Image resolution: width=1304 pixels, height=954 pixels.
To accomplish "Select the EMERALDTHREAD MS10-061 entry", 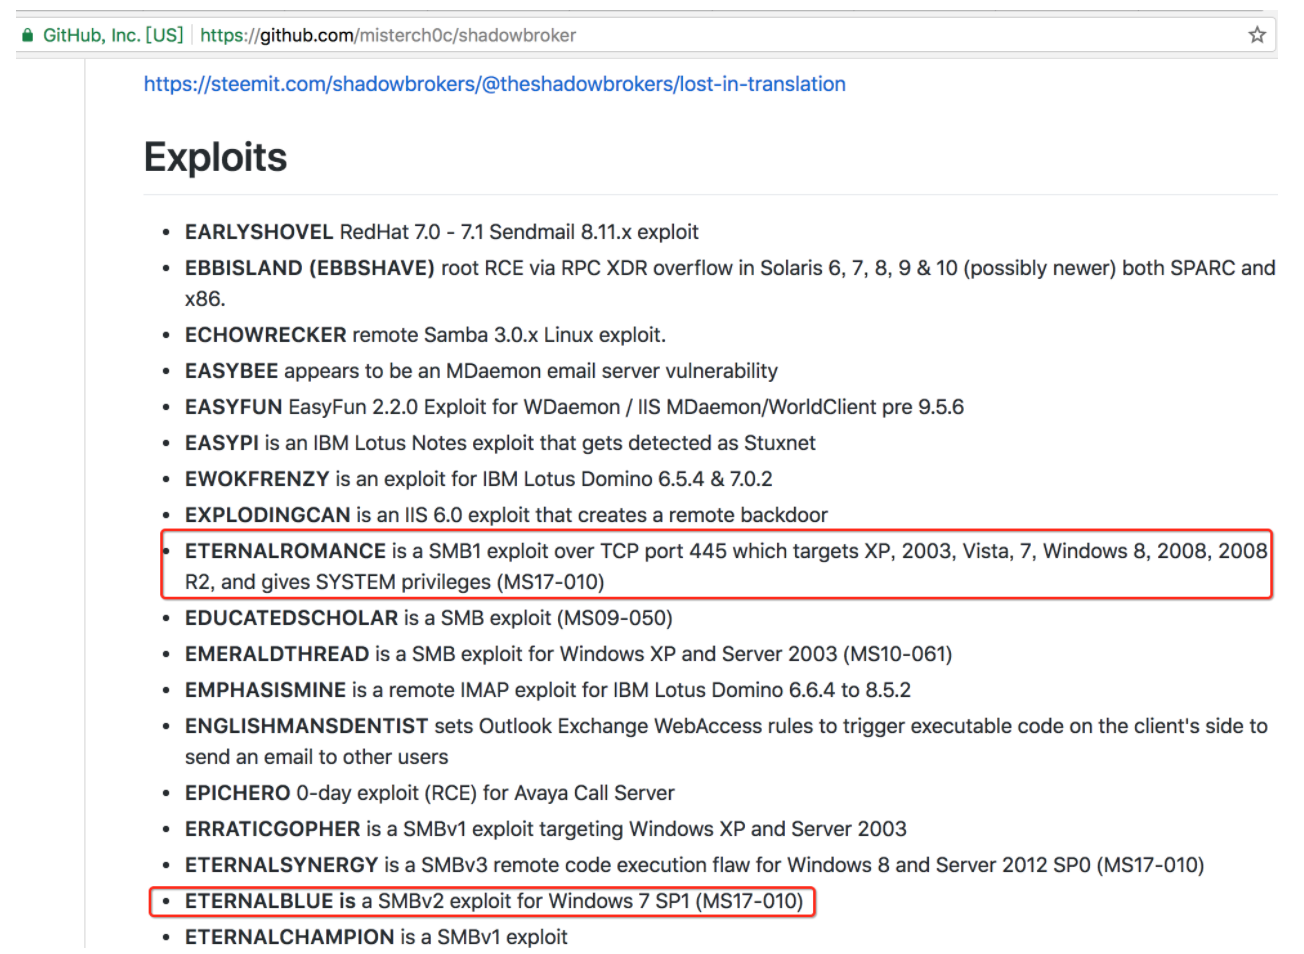I will coord(568,654).
